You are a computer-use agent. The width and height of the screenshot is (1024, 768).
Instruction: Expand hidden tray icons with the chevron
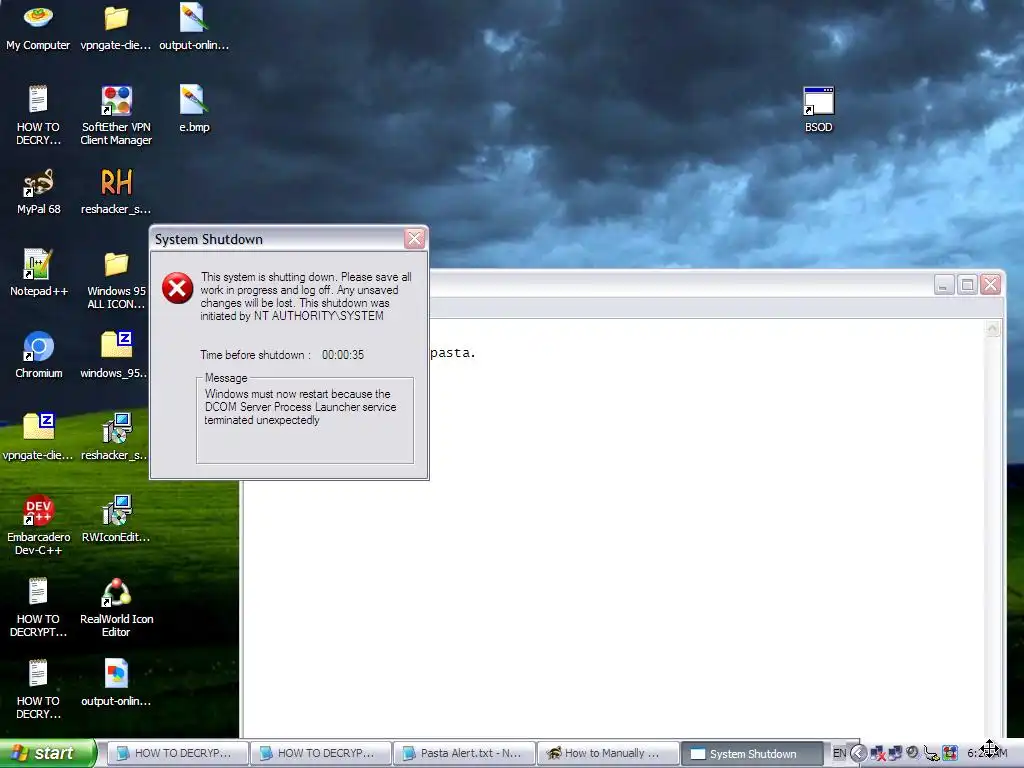click(x=859, y=754)
